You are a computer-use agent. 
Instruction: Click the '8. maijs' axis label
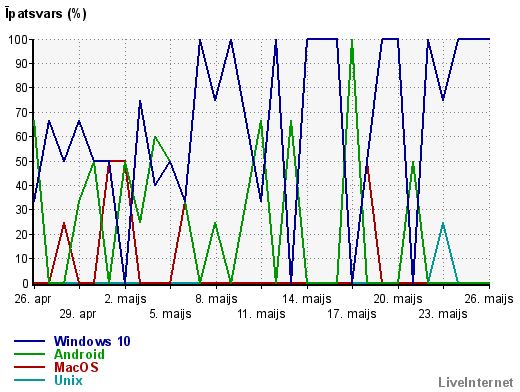(x=216, y=299)
